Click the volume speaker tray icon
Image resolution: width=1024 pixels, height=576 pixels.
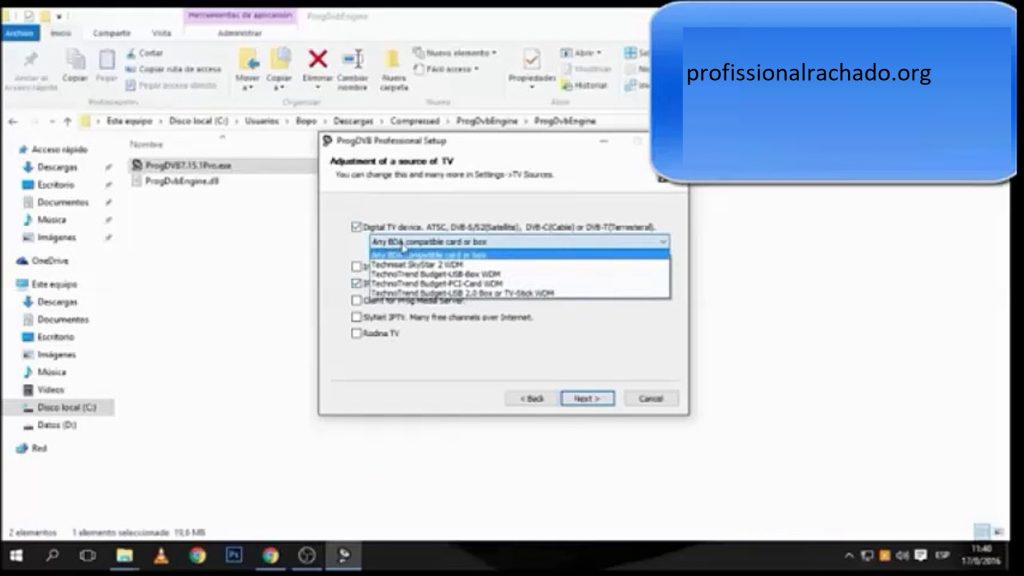[902, 556]
